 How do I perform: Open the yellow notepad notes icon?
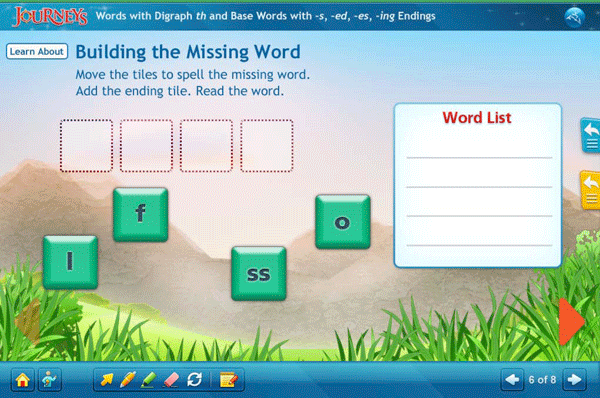point(228,380)
